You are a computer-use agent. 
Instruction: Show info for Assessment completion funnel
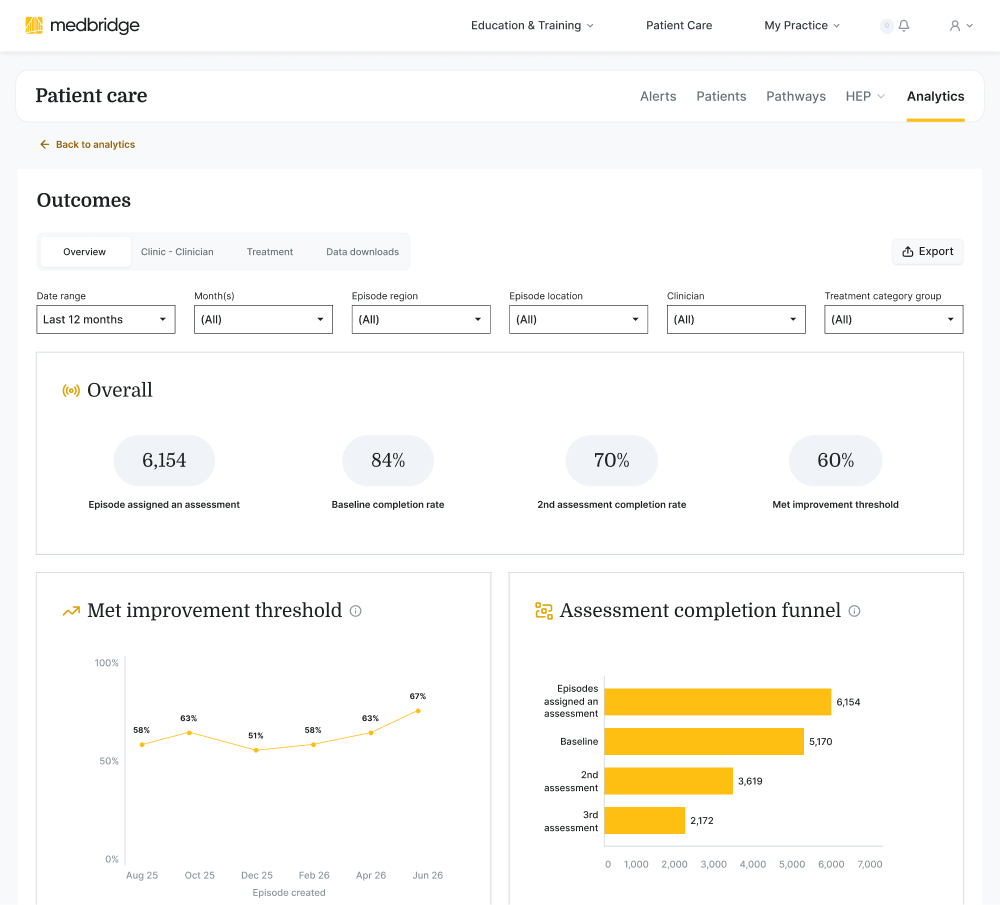click(x=855, y=611)
